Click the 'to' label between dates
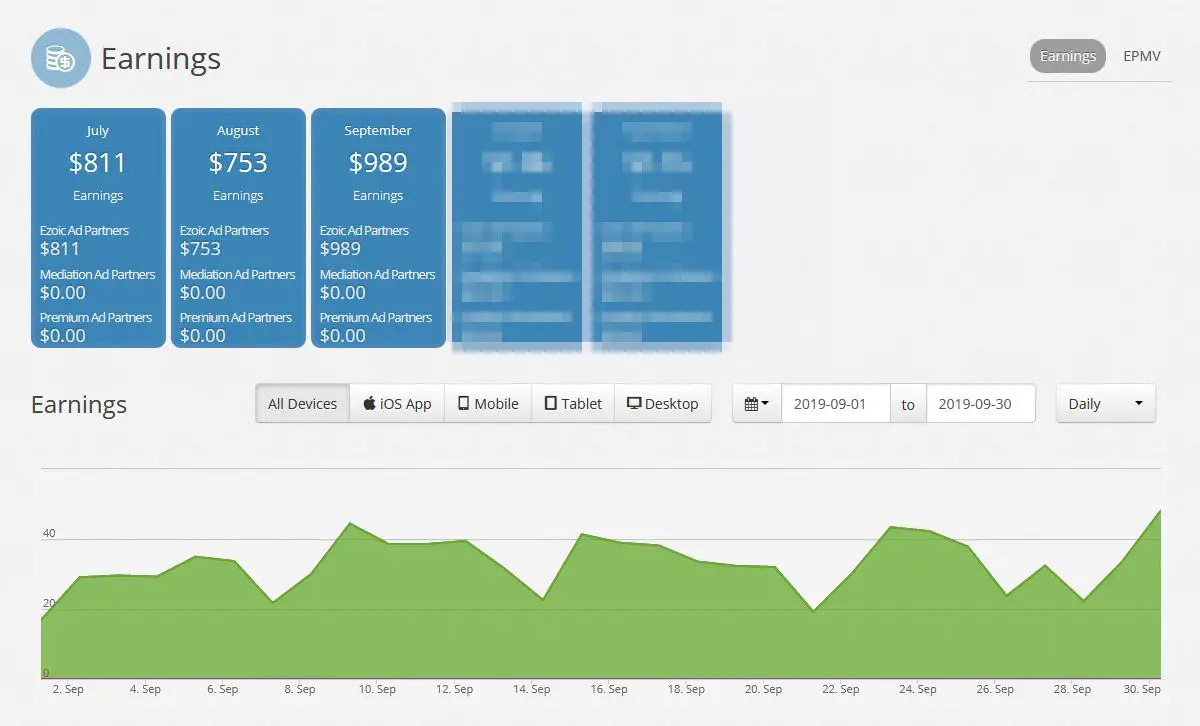1200x726 pixels. pyautogui.click(x=908, y=404)
